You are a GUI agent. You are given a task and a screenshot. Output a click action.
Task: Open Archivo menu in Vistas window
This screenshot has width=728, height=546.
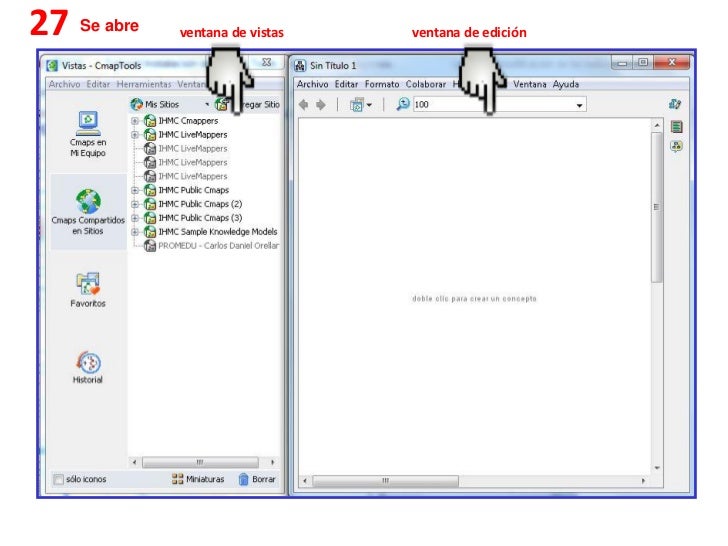pos(65,84)
